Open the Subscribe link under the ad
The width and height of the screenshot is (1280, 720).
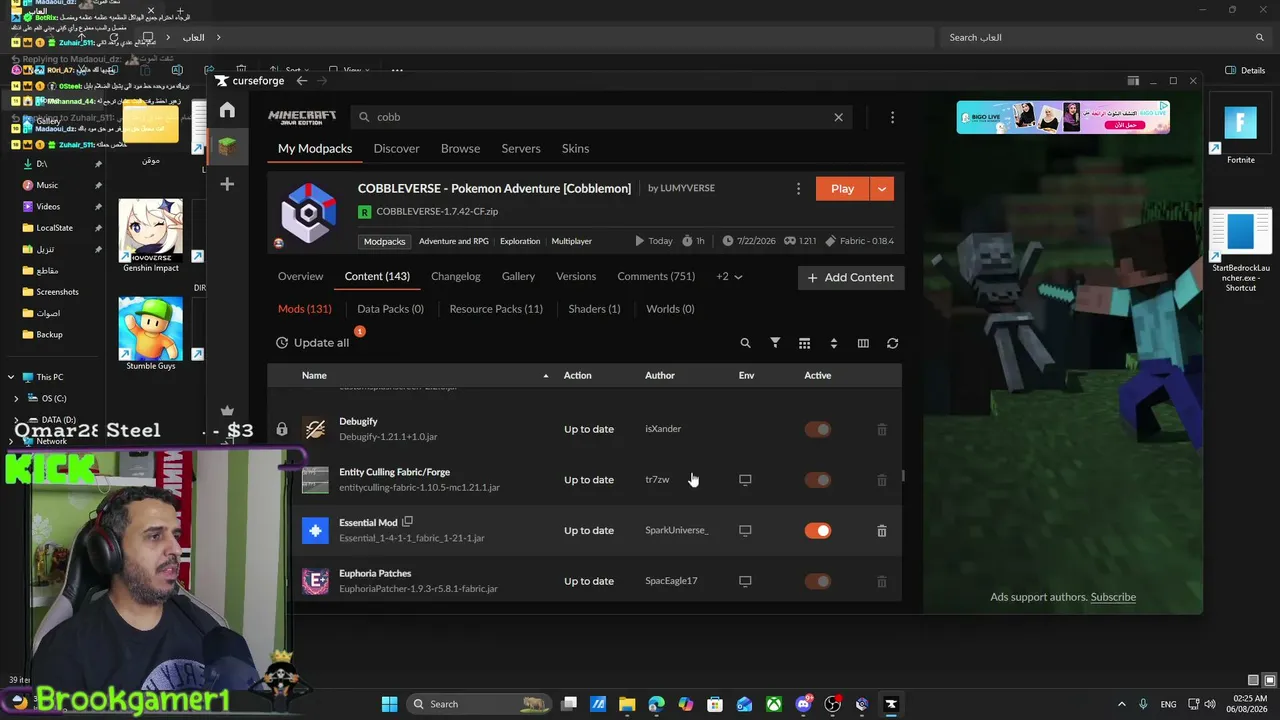click(1113, 597)
